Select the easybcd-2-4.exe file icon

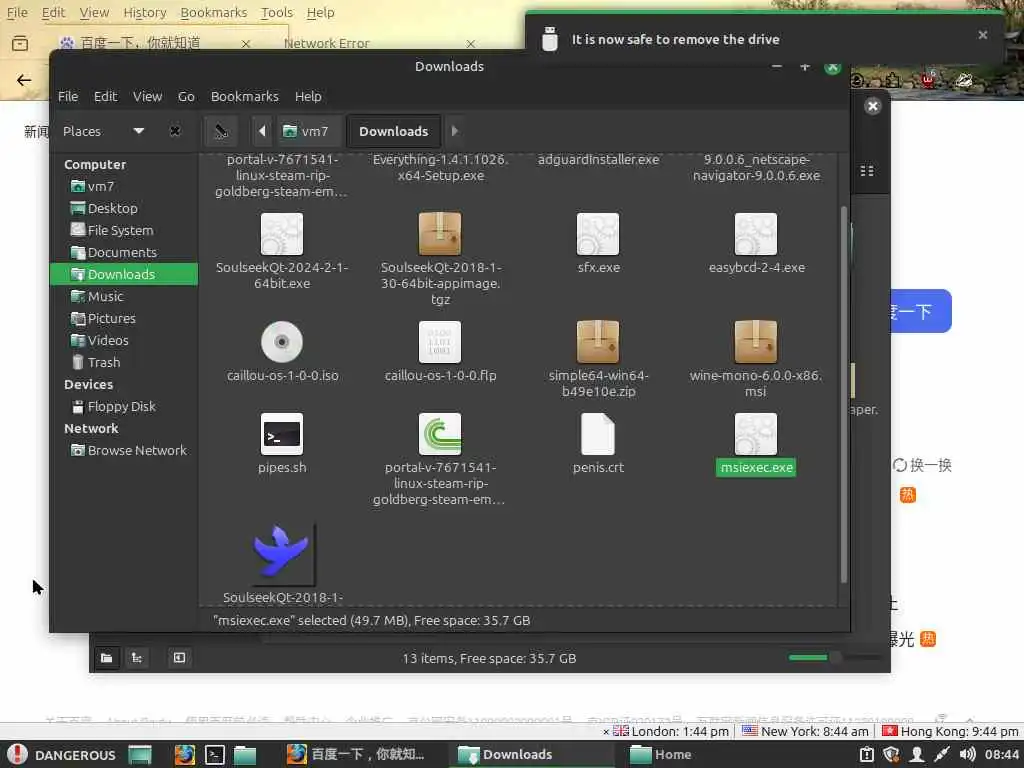[756, 234]
